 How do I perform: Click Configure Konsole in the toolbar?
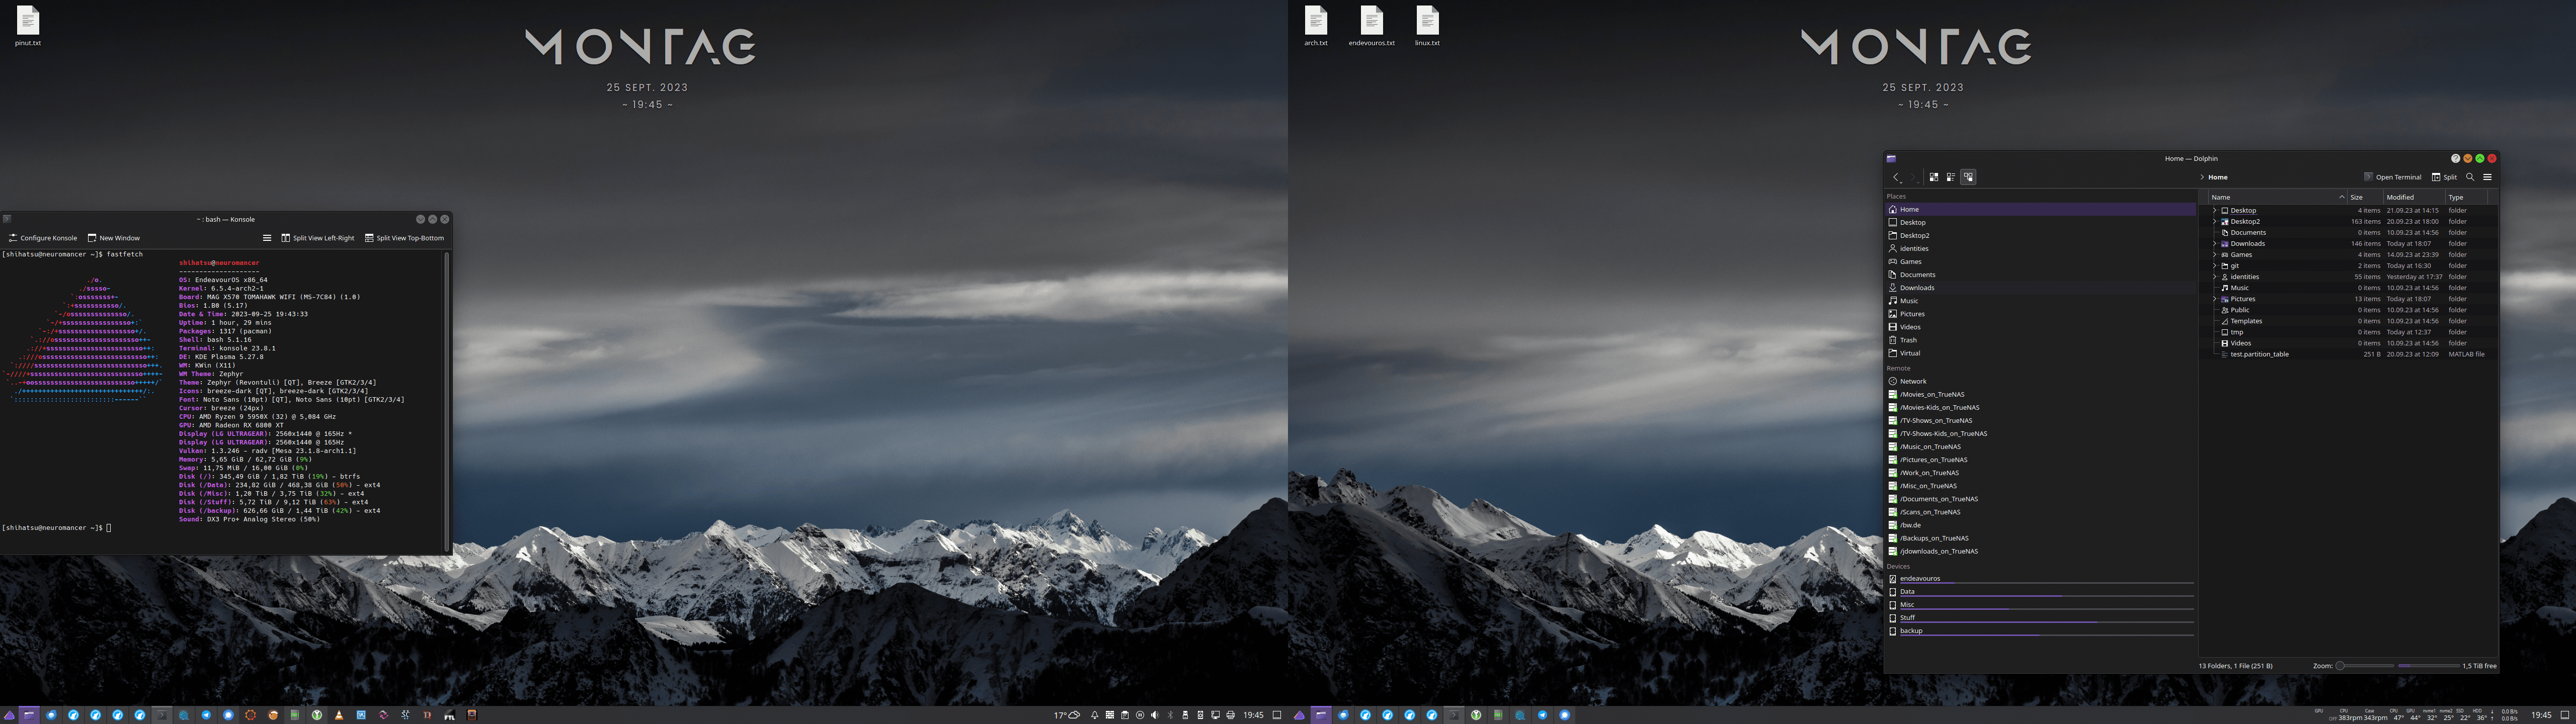point(43,238)
